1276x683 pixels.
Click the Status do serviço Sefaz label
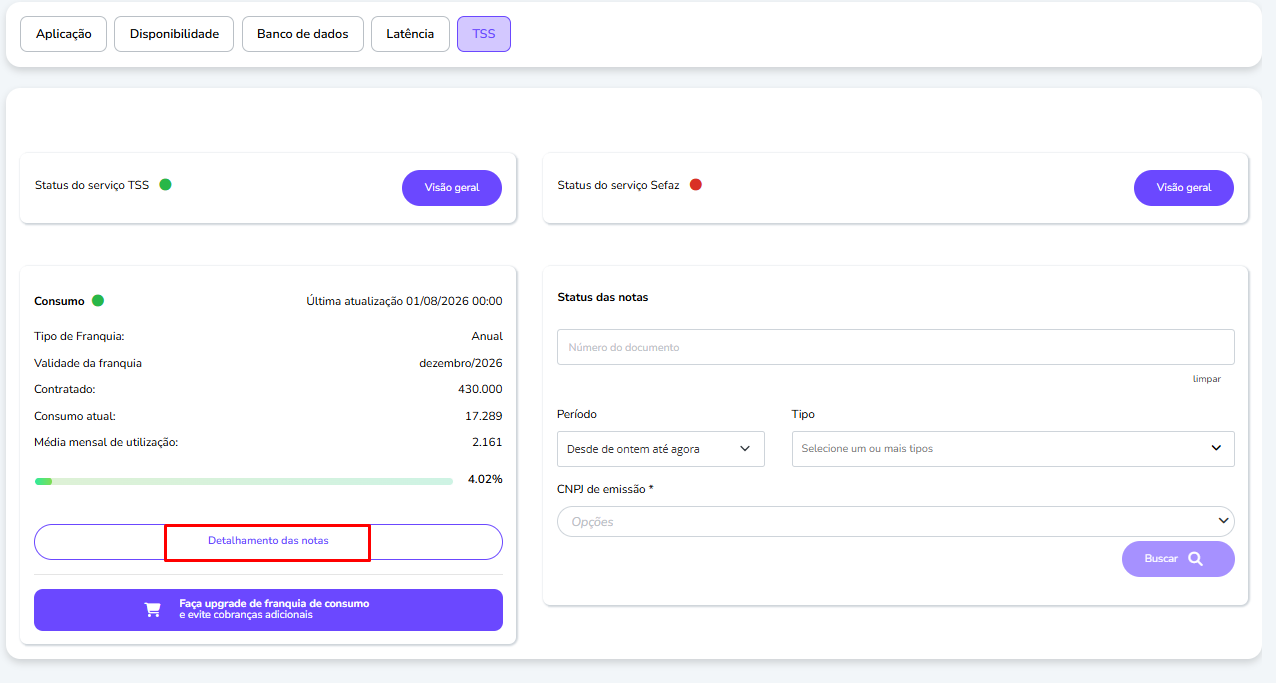point(619,185)
